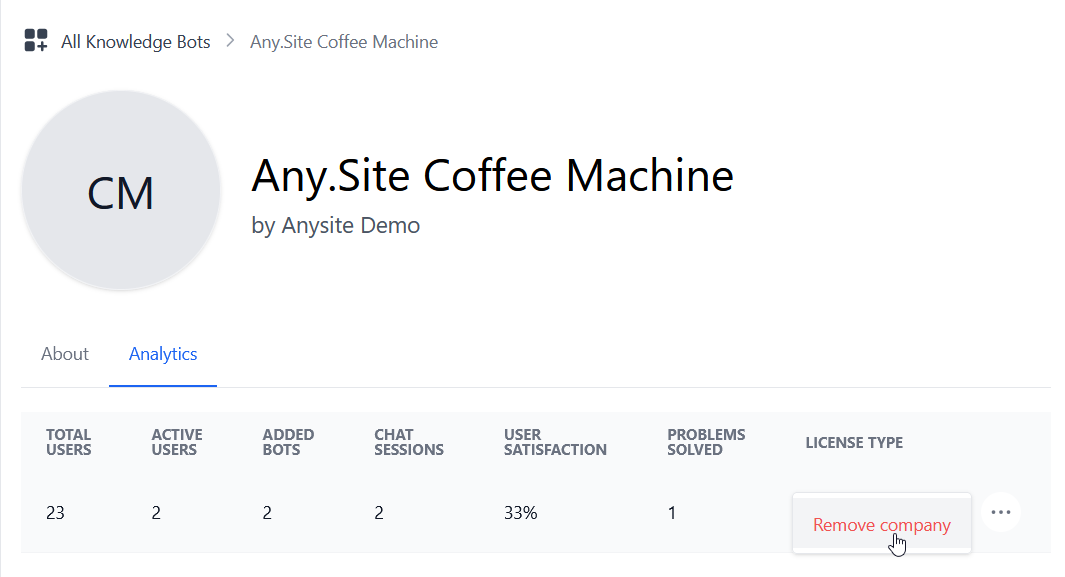Click the License Type column header
The image size is (1065, 577).
pos(854,442)
